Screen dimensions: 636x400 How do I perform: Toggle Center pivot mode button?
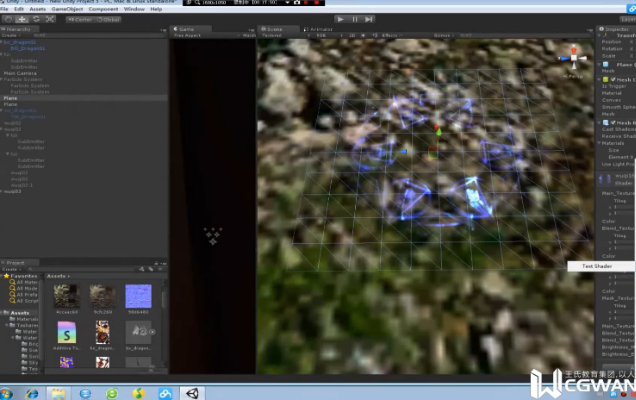[80, 19]
